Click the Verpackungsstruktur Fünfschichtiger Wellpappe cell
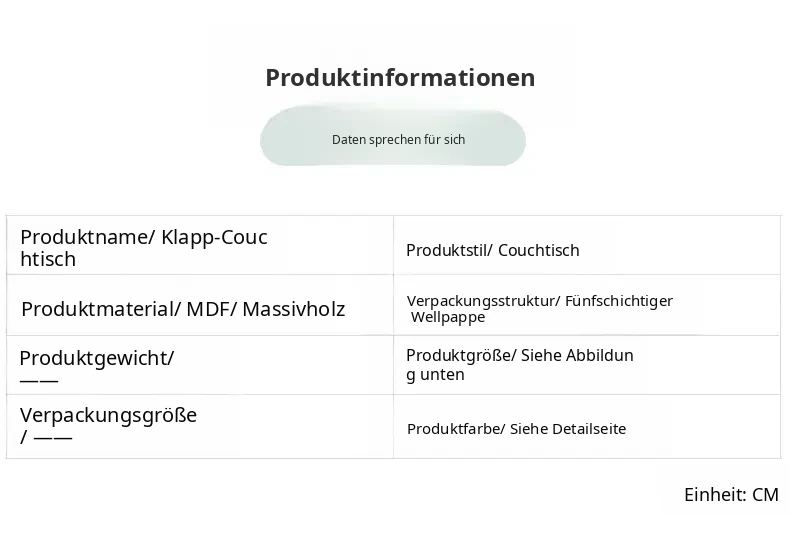The height and width of the screenshot is (547, 790). tap(587, 305)
